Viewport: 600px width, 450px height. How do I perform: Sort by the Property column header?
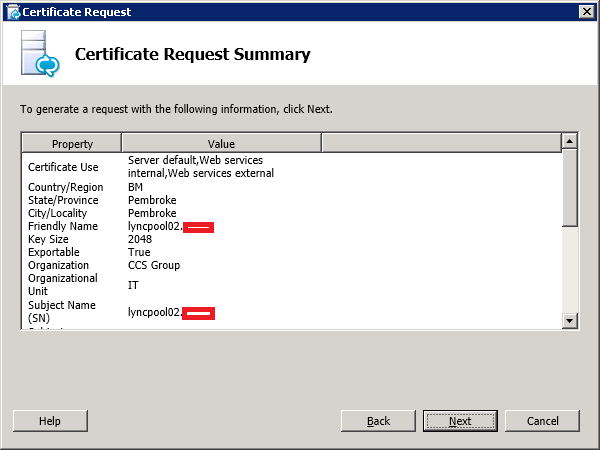72,144
